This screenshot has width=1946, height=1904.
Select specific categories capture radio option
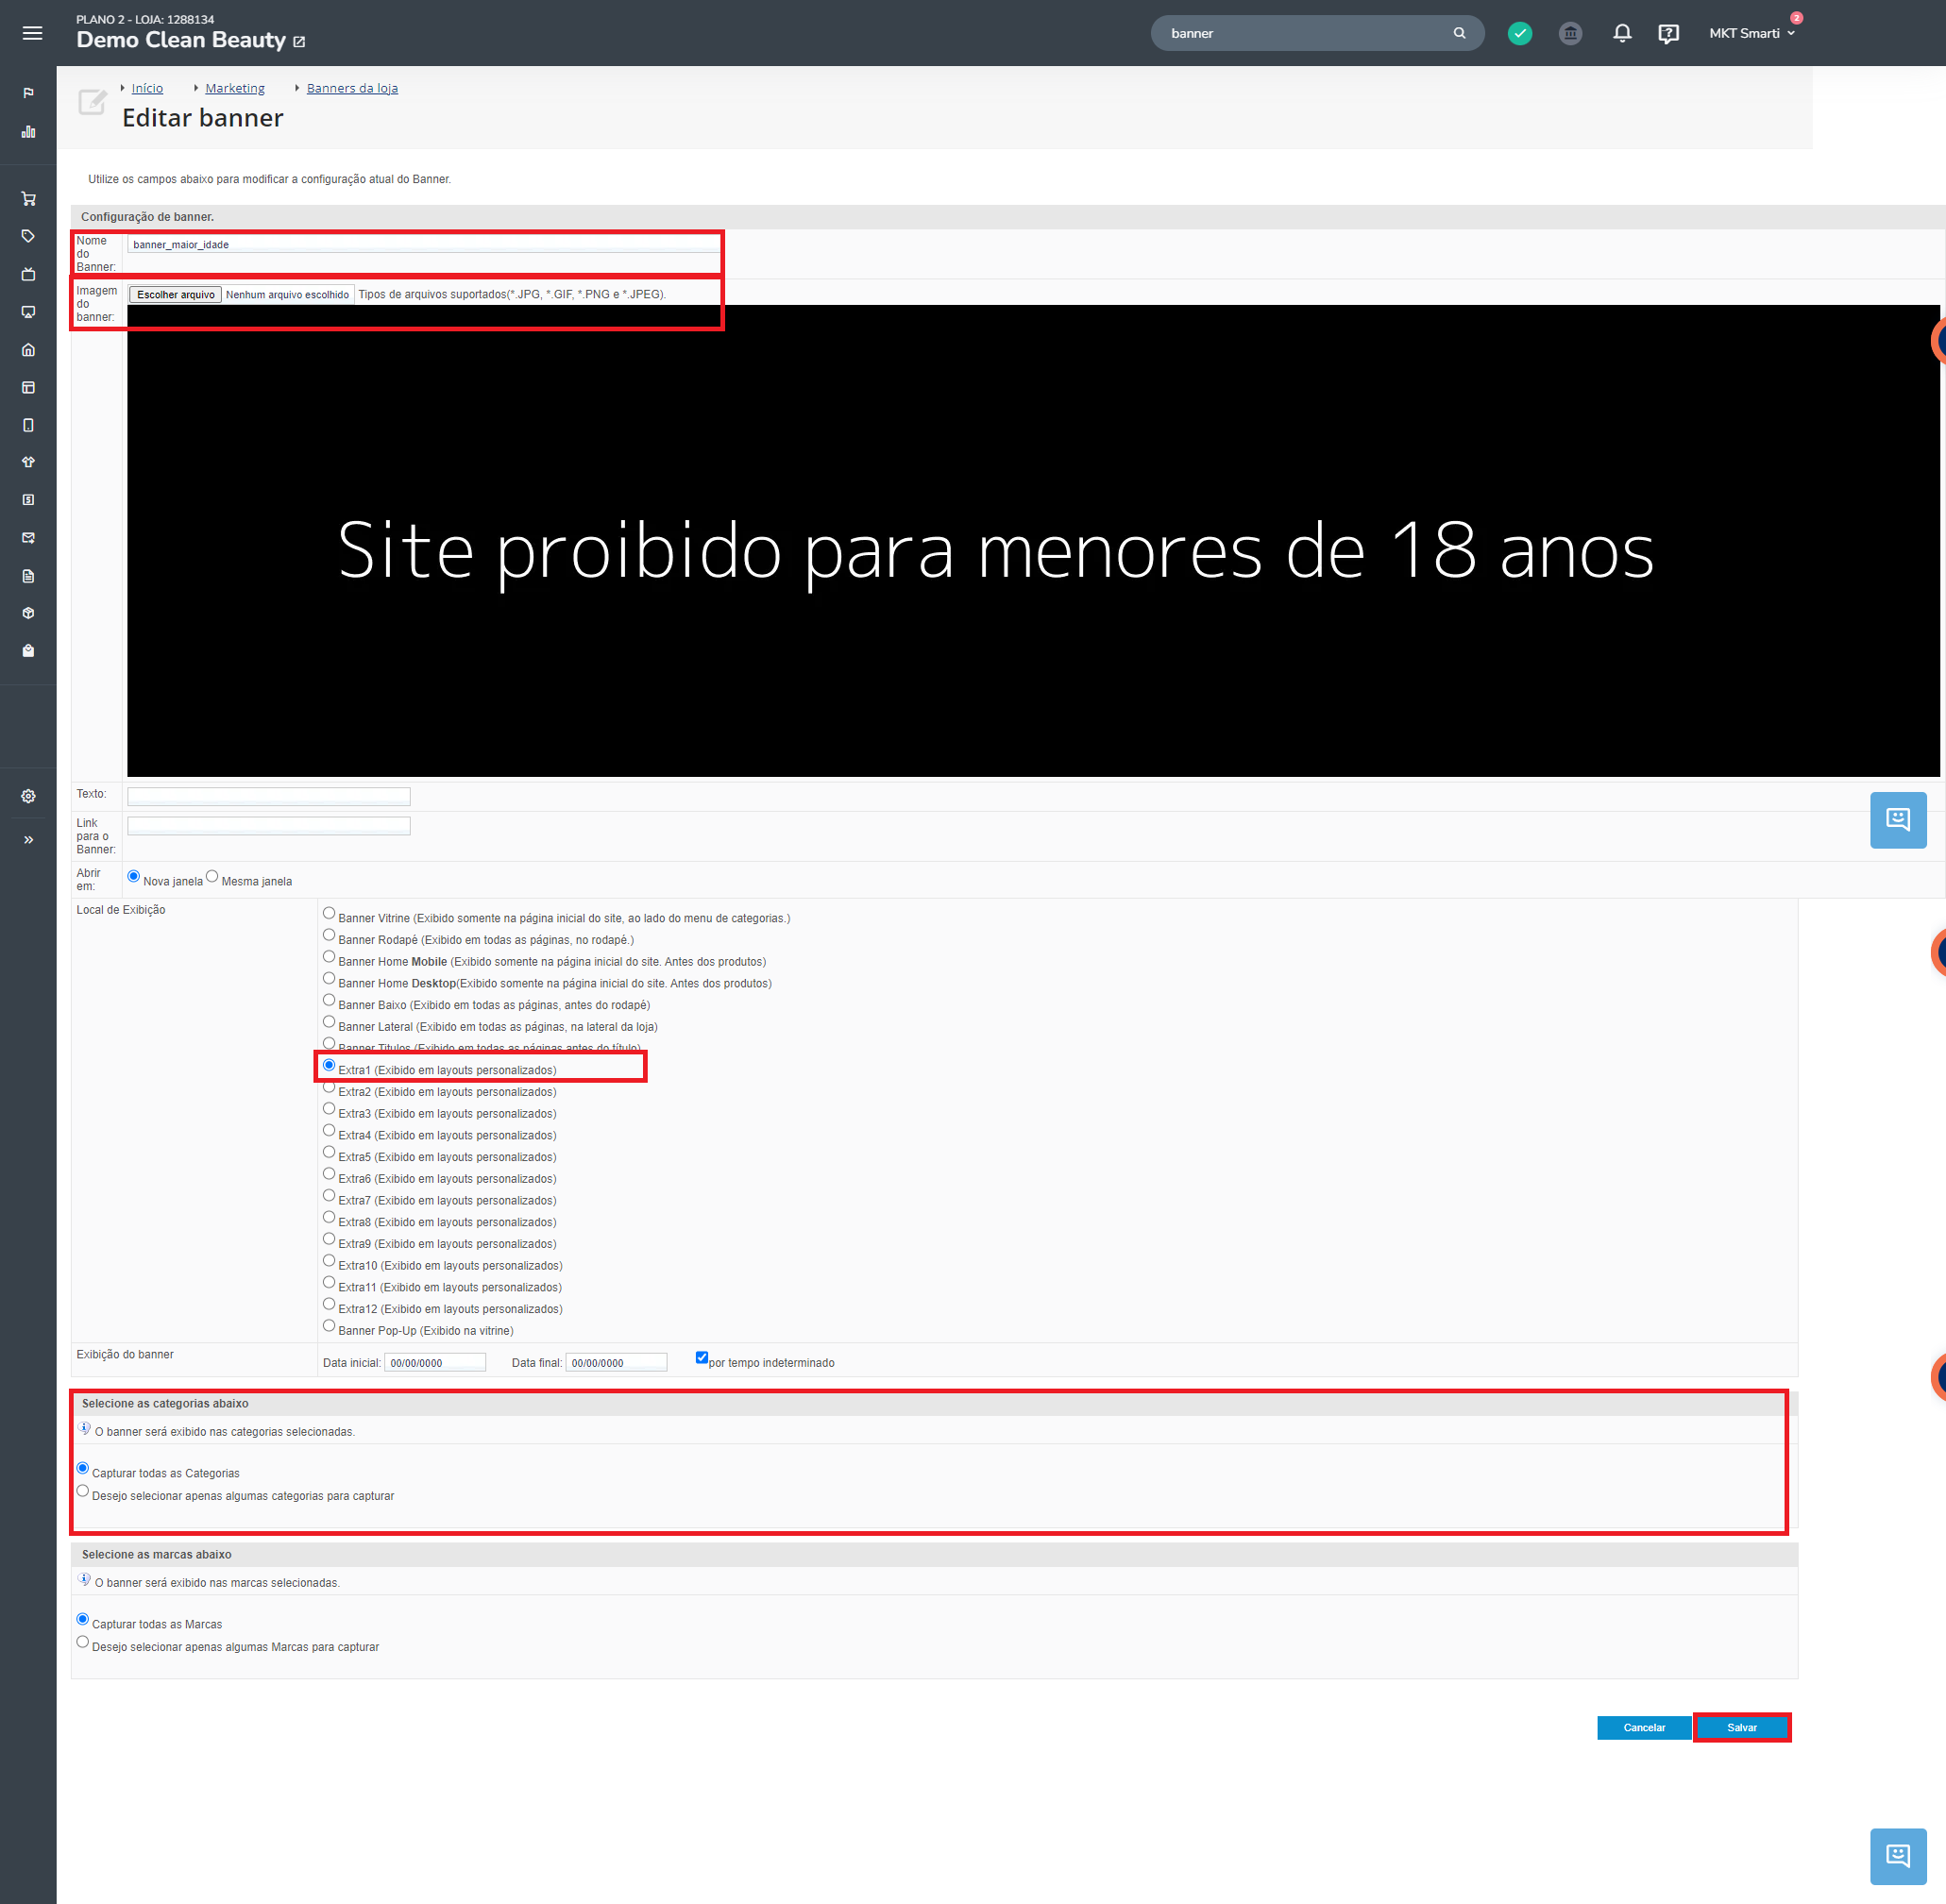pyautogui.click(x=83, y=1491)
